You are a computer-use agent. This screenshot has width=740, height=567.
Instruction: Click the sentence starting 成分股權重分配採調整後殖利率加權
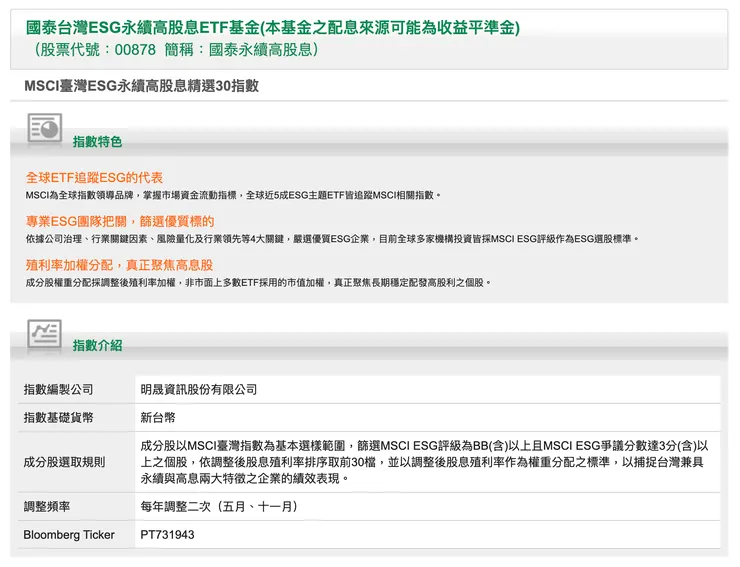(258, 282)
